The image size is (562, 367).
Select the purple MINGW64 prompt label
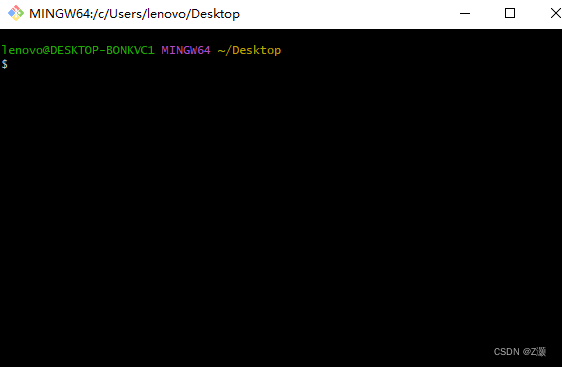186,50
